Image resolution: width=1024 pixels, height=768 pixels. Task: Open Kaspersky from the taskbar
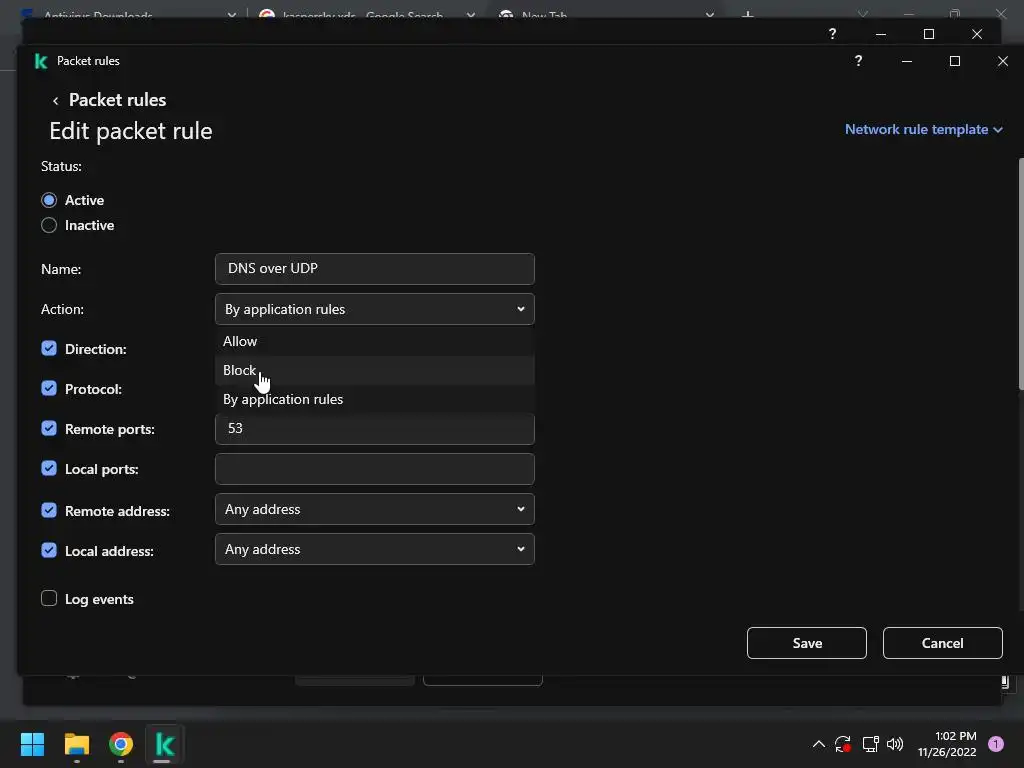click(165, 744)
